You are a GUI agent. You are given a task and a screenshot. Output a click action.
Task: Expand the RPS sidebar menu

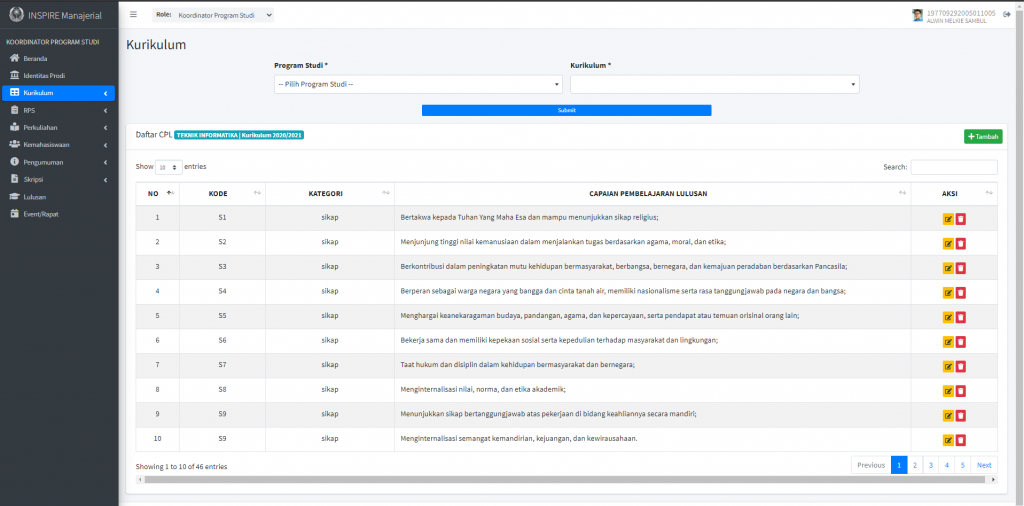point(58,110)
